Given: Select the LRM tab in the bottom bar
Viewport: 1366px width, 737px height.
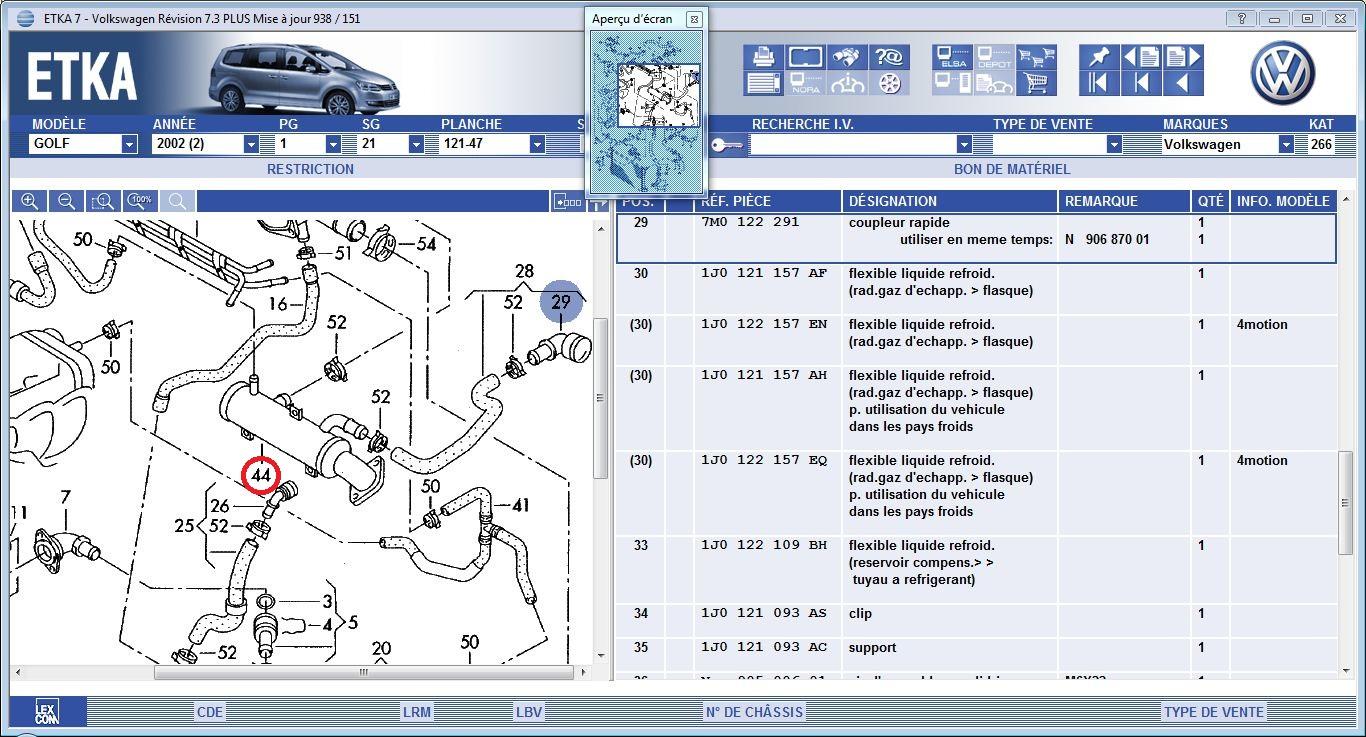Looking at the screenshot, I should click(x=416, y=712).
